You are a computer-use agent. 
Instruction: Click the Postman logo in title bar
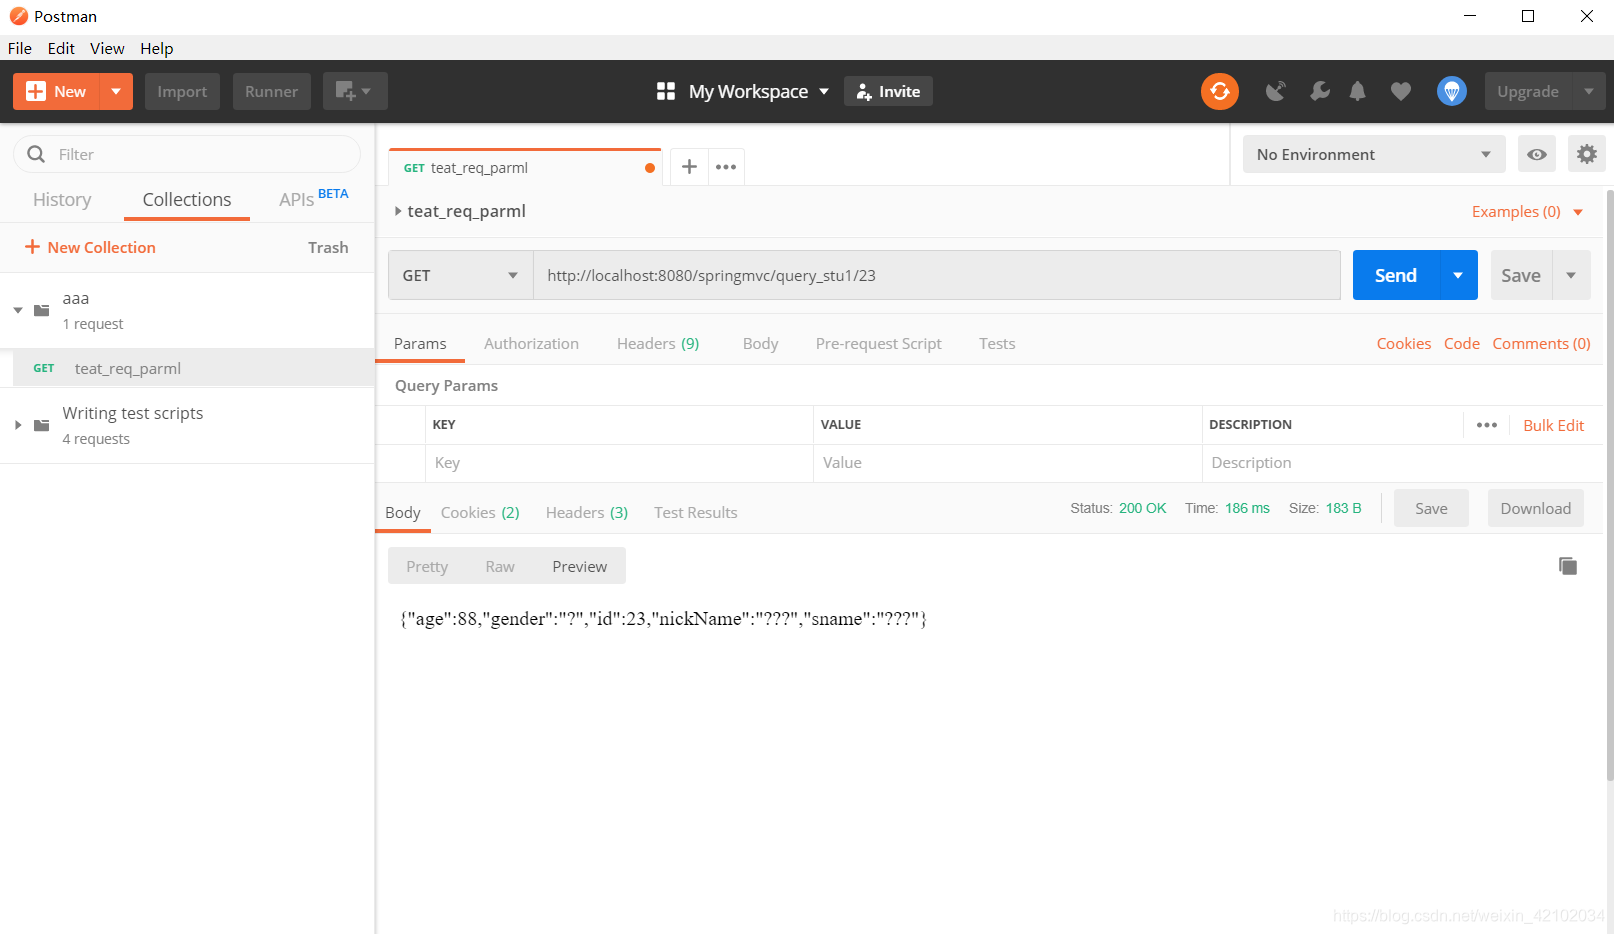[18, 16]
